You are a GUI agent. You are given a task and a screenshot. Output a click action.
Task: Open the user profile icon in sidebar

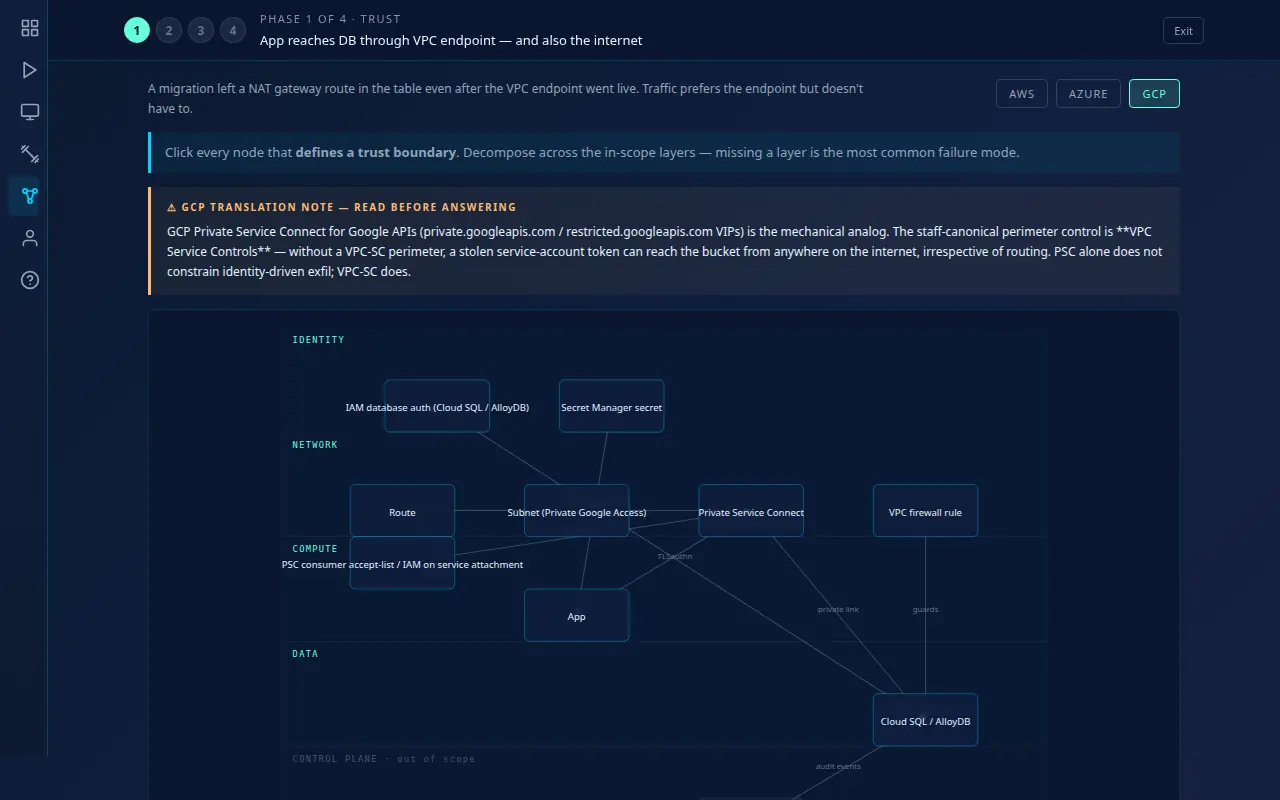(x=30, y=238)
